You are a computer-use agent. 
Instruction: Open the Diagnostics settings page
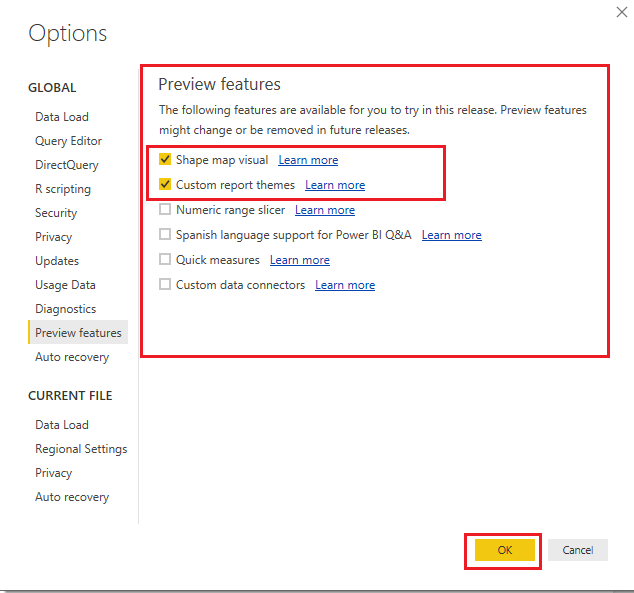[x=65, y=309]
